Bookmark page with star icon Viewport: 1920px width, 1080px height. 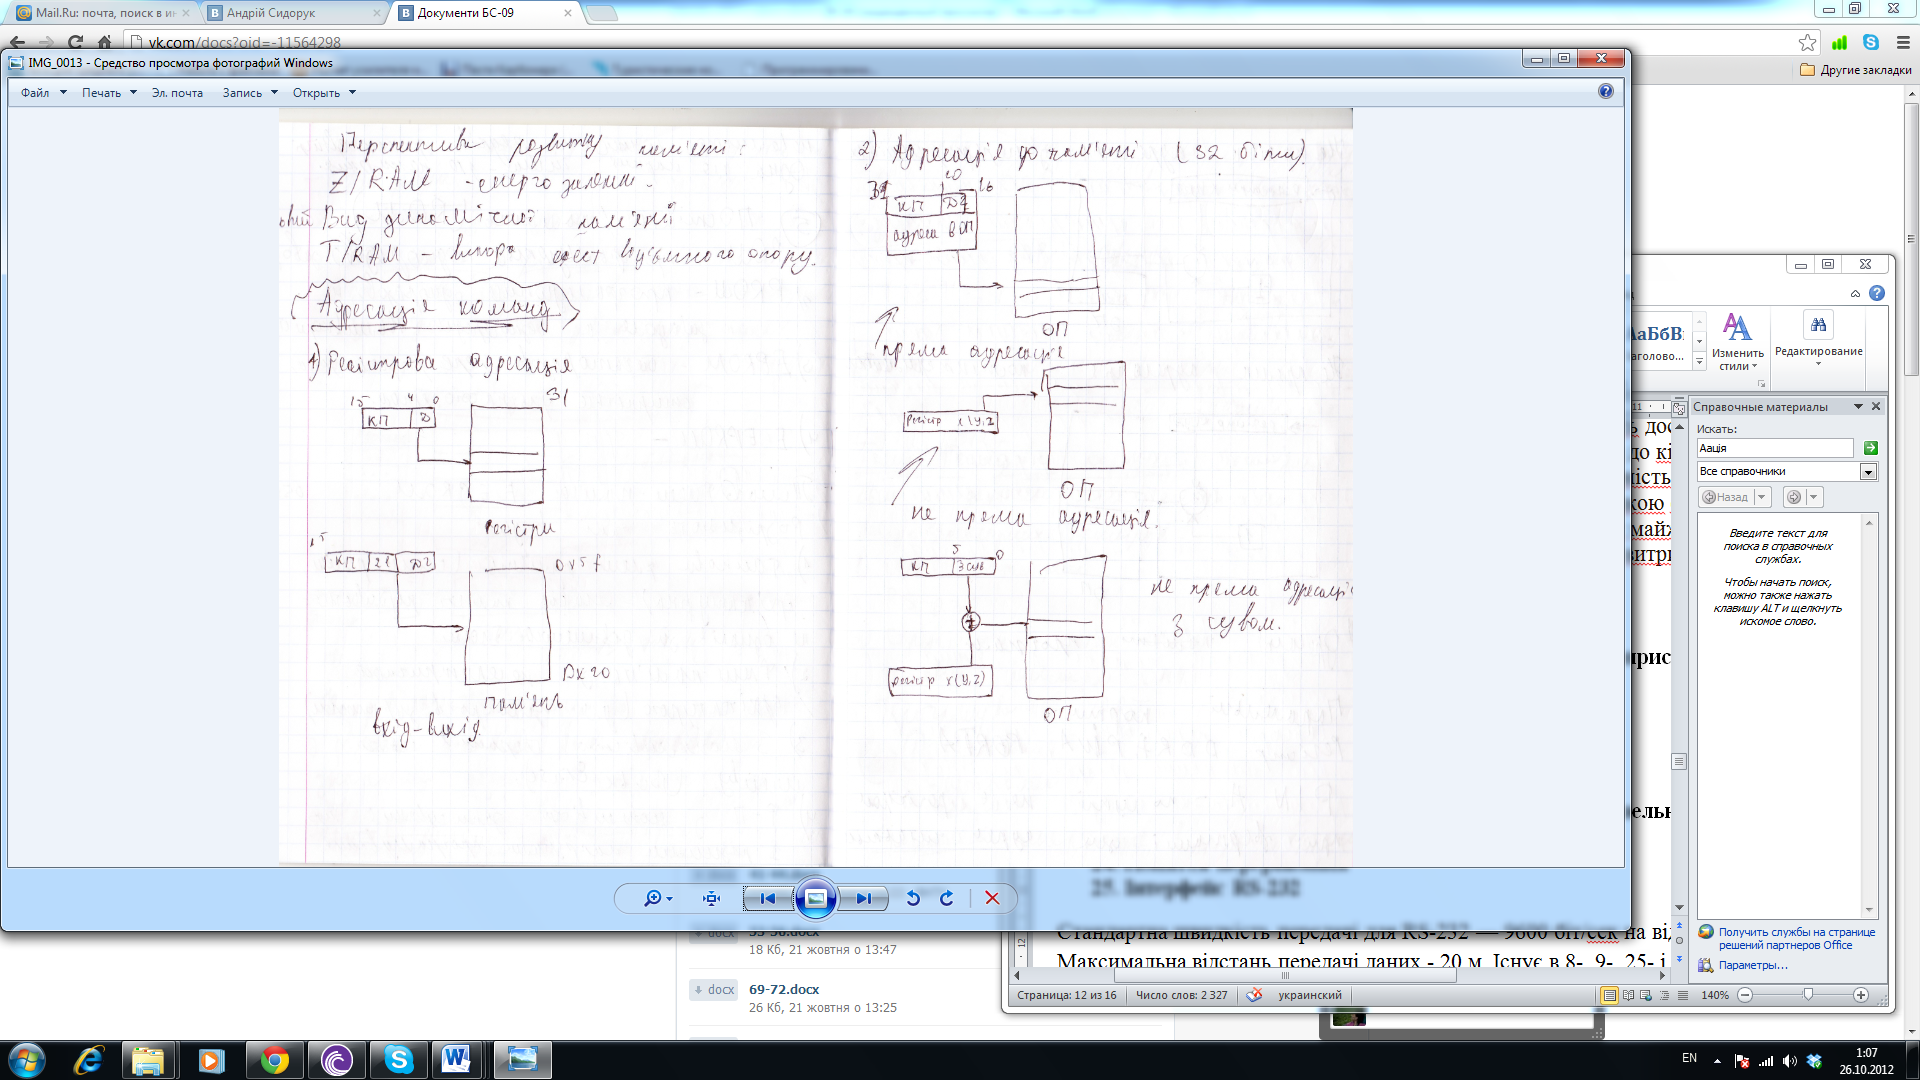1807,42
